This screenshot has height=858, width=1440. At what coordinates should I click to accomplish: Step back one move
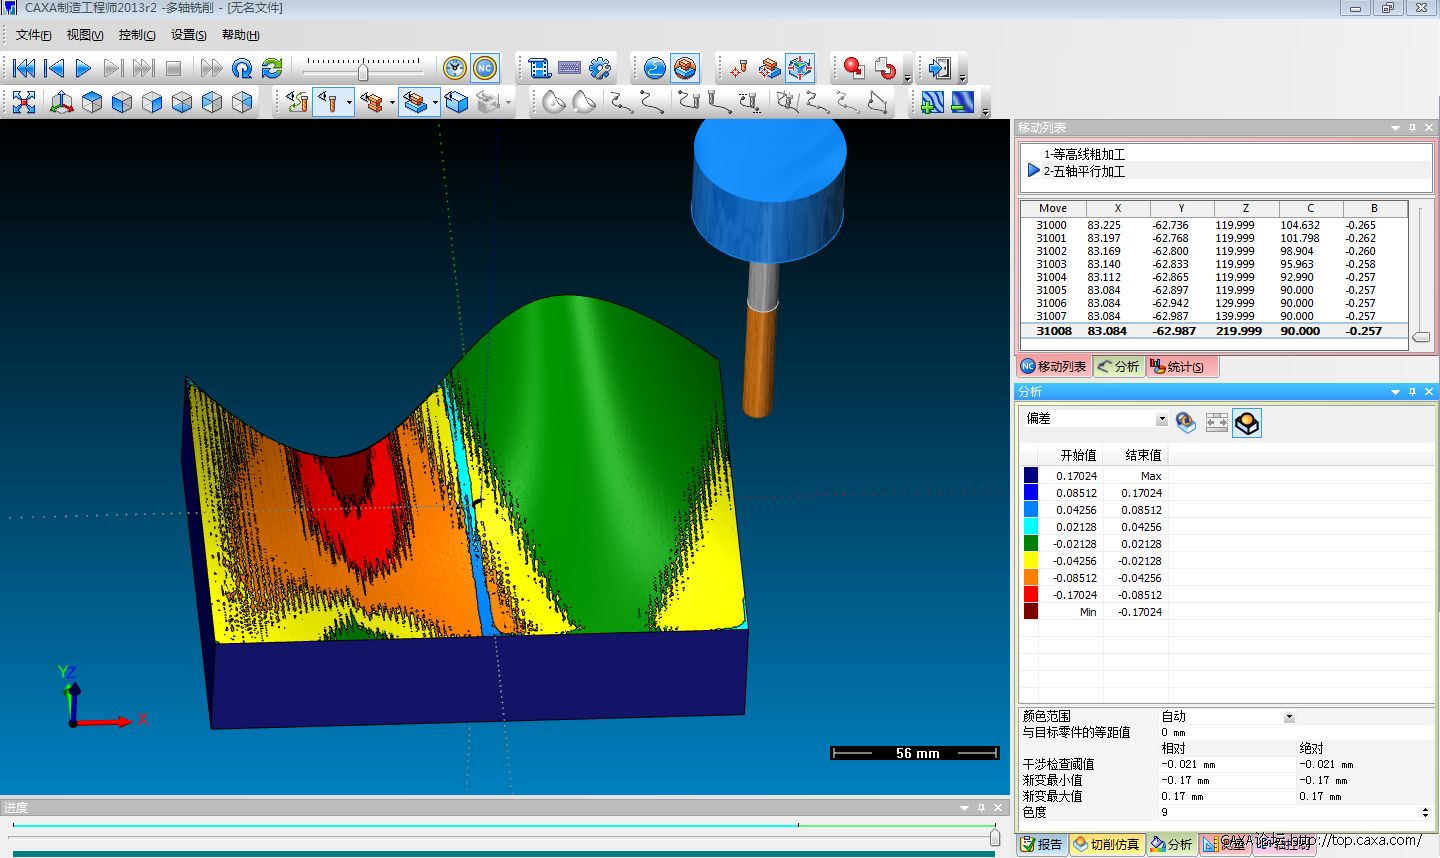tap(54, 68)
